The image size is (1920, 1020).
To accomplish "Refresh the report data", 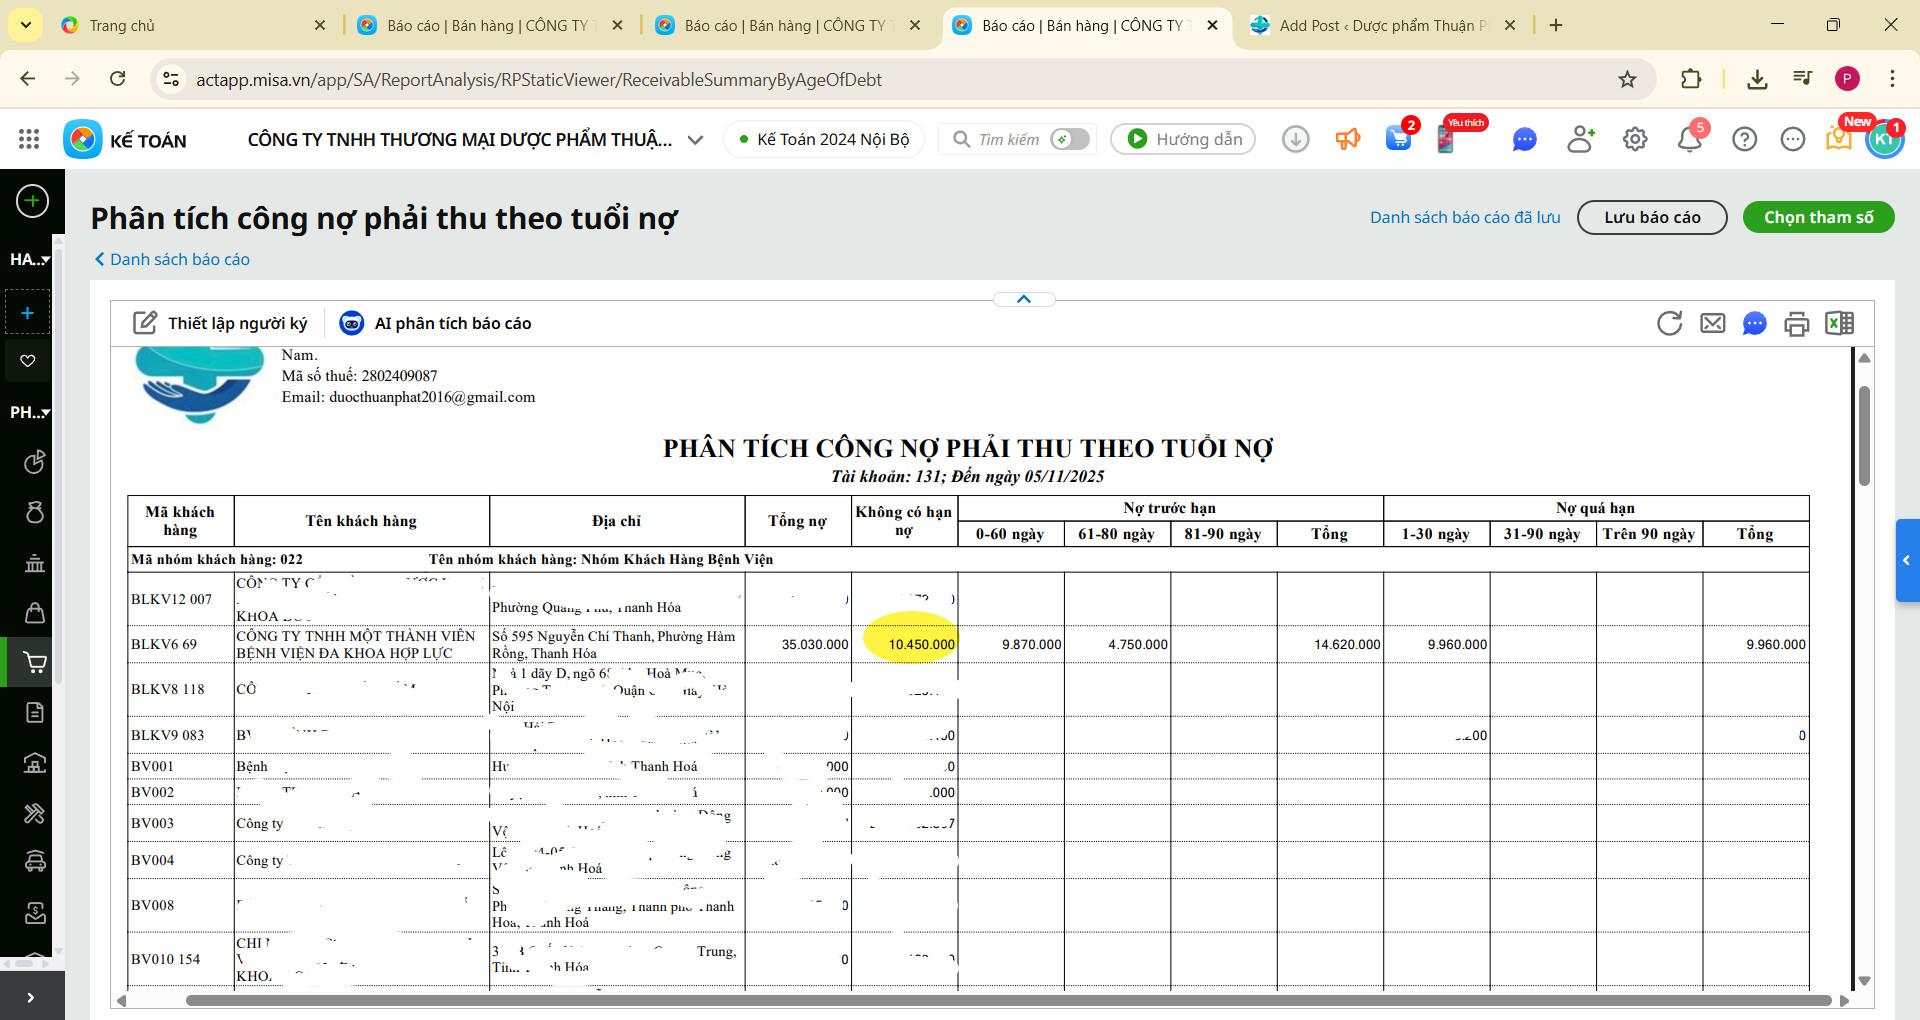I will (1669, 323).
